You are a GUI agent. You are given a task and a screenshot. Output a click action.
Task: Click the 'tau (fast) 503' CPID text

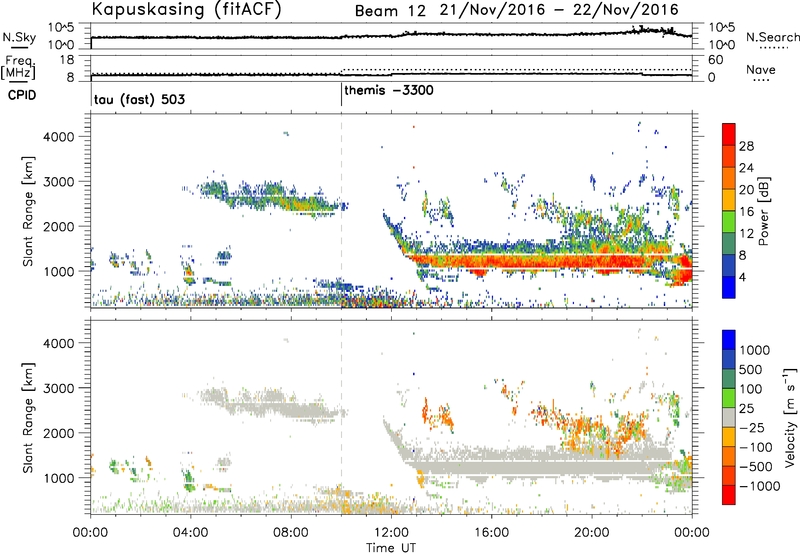click(139, 99)
